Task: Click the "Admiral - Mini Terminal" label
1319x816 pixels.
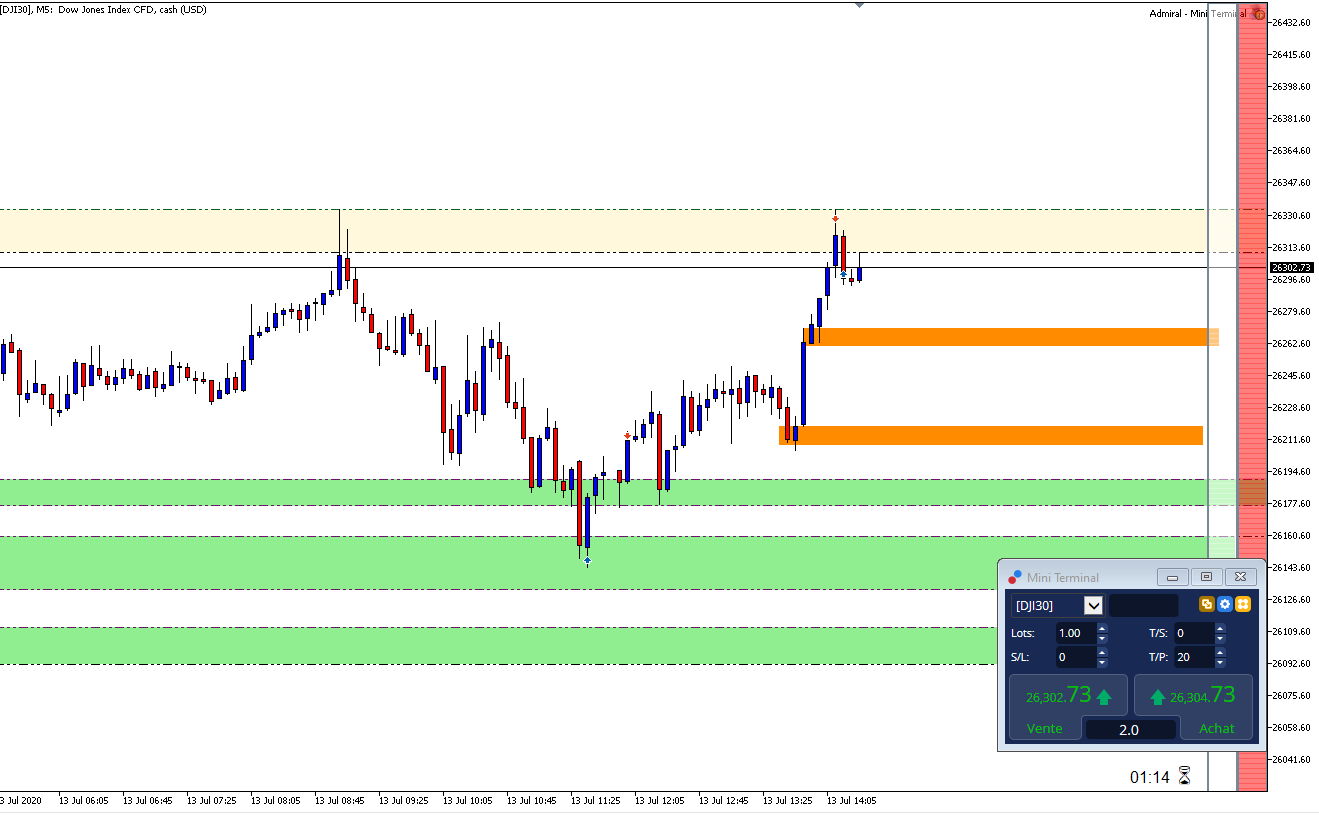Action: 1198,14
